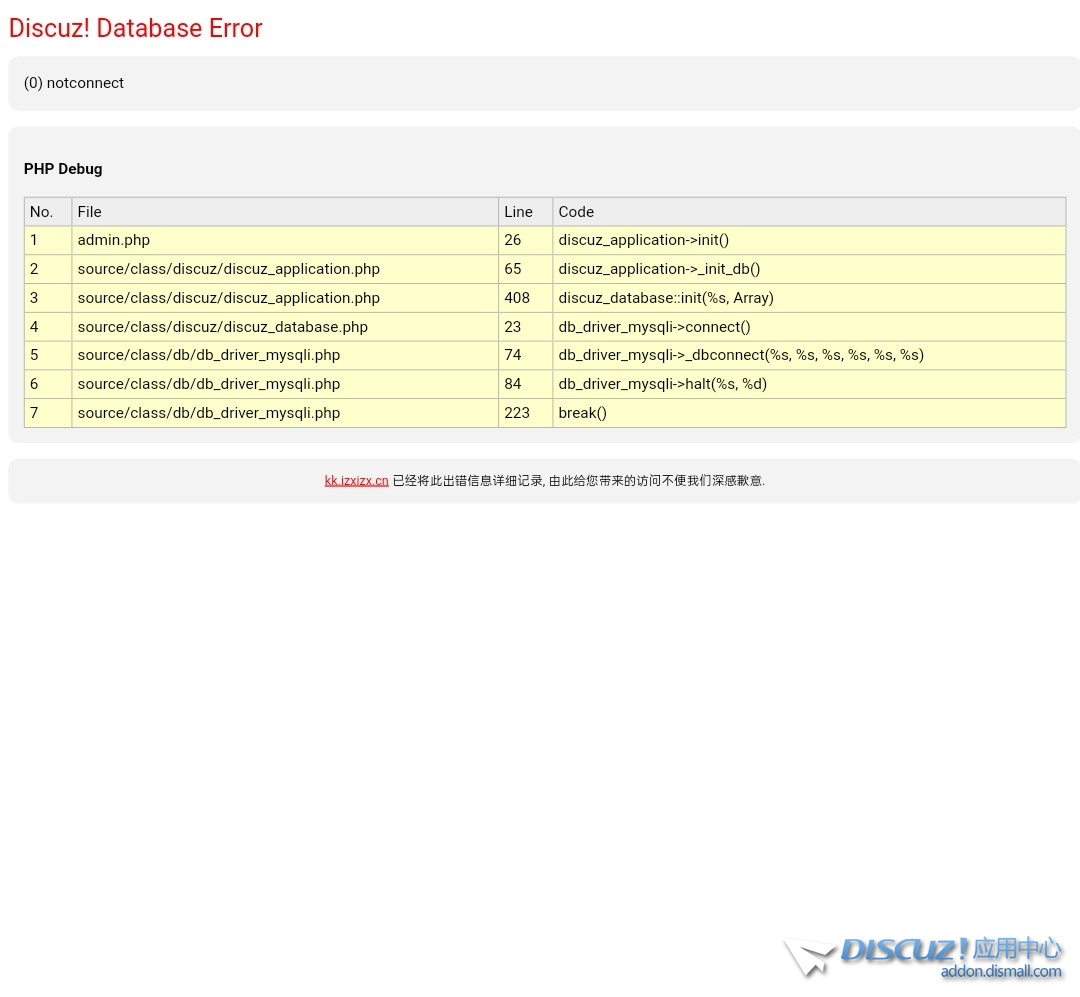Open the kk.jzxjzx.cn link

[x=356, y=481]
